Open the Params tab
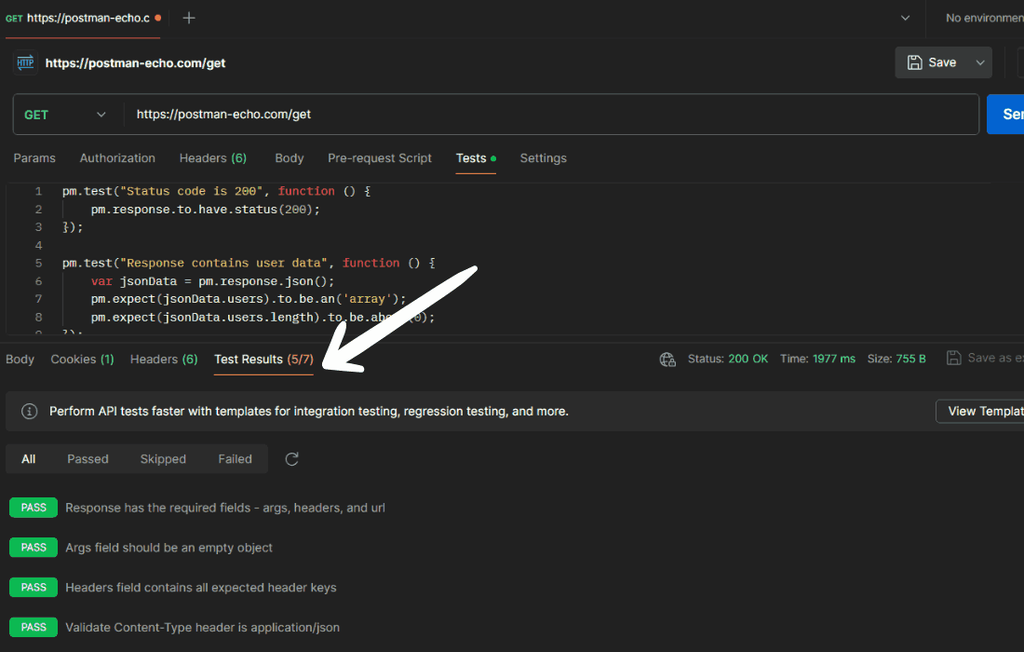 pyautogui.click(x=35, y=158)
